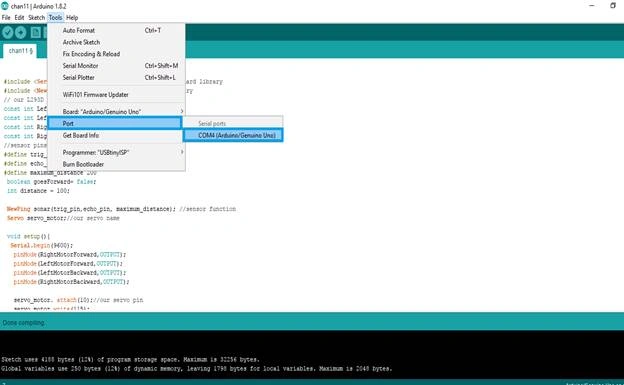Image resolution: width=624 pixels, height=385 pixels.
Task: Choose Archive Sketch menu entry
Action: coord(116,42)
